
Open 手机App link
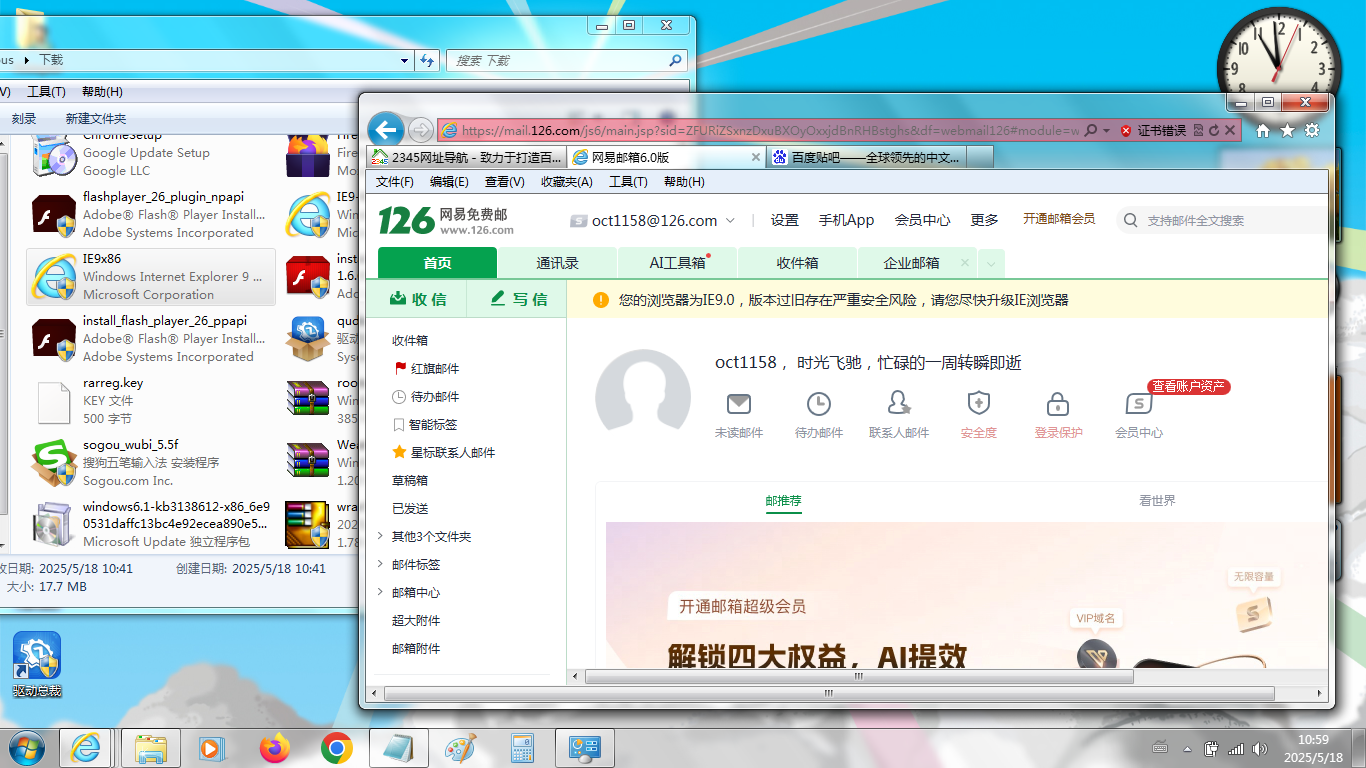(847, 220)
